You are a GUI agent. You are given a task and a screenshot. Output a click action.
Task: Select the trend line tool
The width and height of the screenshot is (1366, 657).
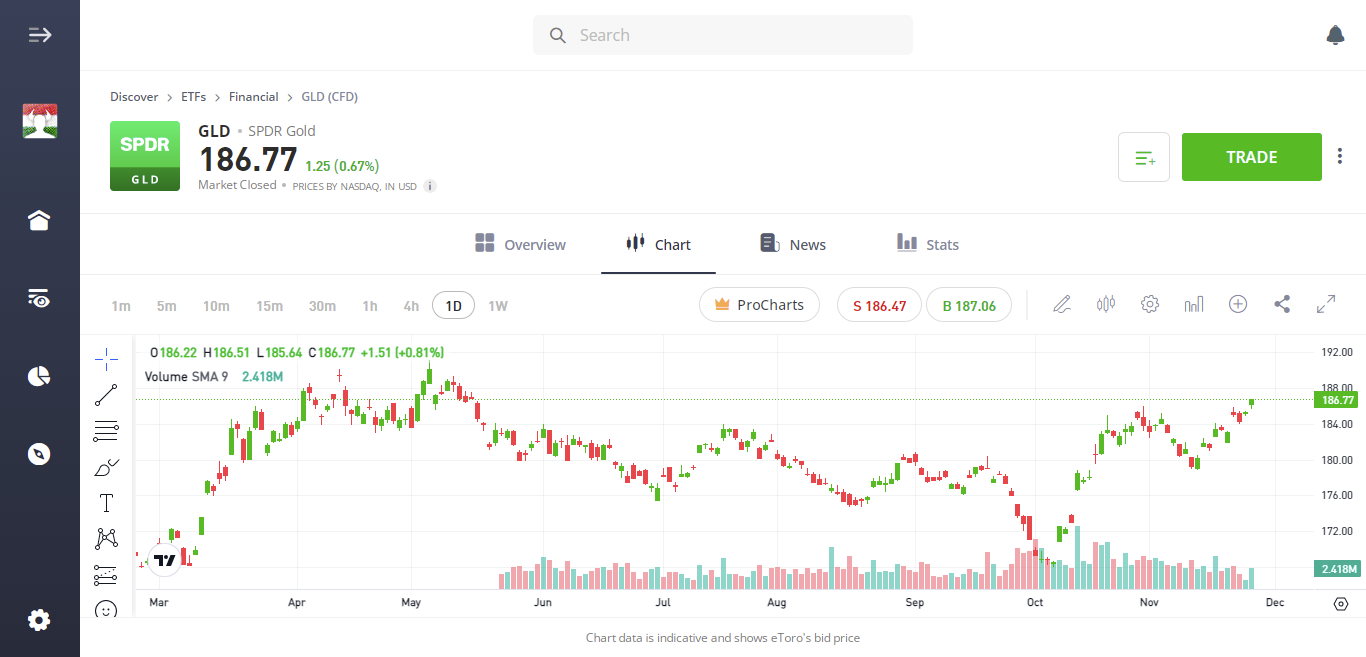106,394
